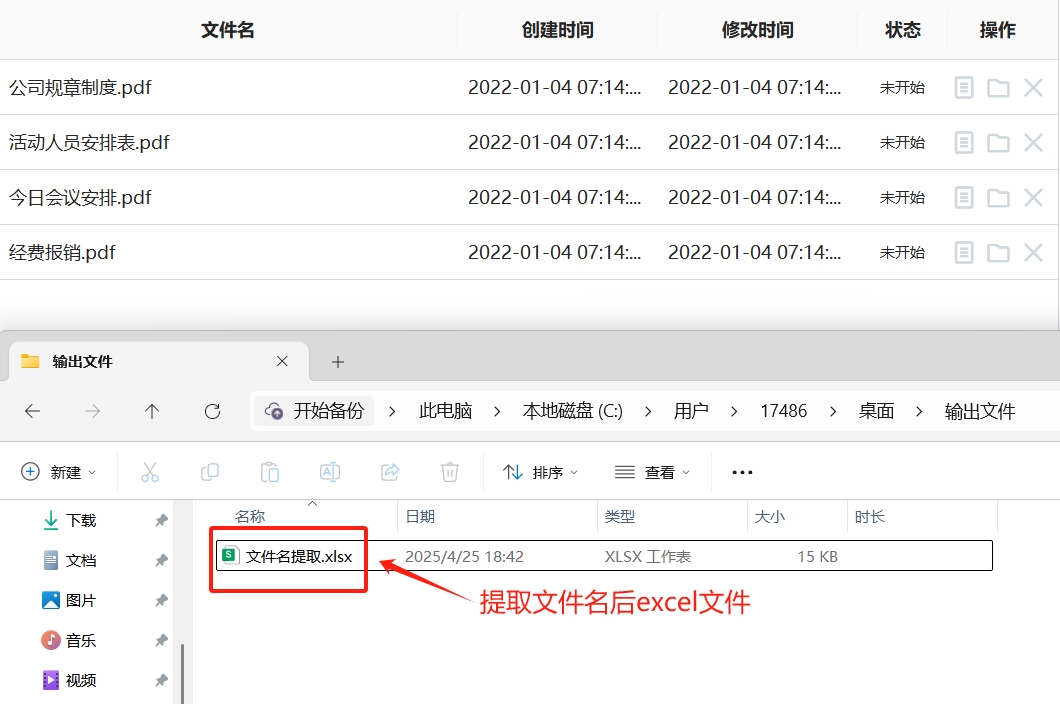1060x704 pixels.
Task: Open the three-dot more options menu
Action: pos(742,472)
